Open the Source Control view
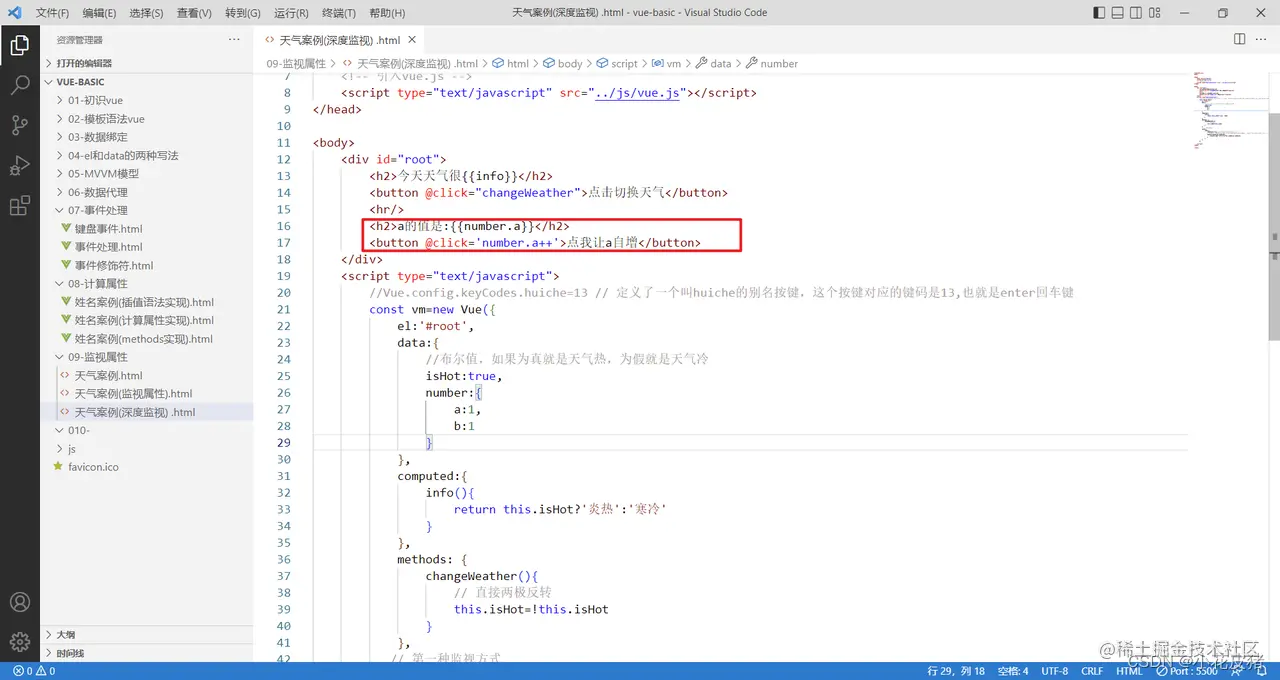 pos(19,125)
